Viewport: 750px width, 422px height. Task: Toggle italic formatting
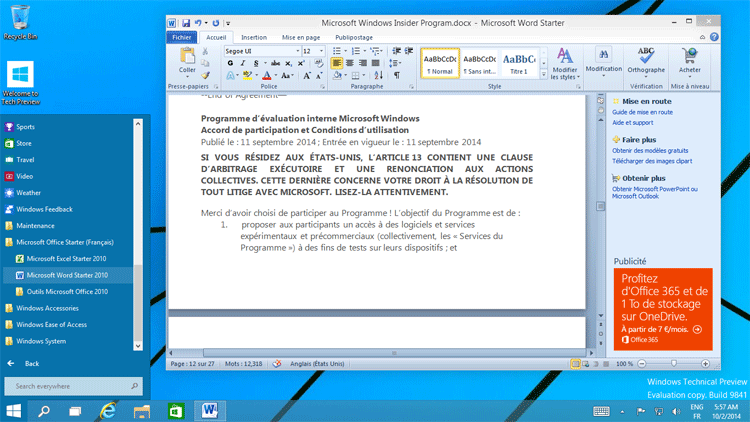(x=243, y=63)
